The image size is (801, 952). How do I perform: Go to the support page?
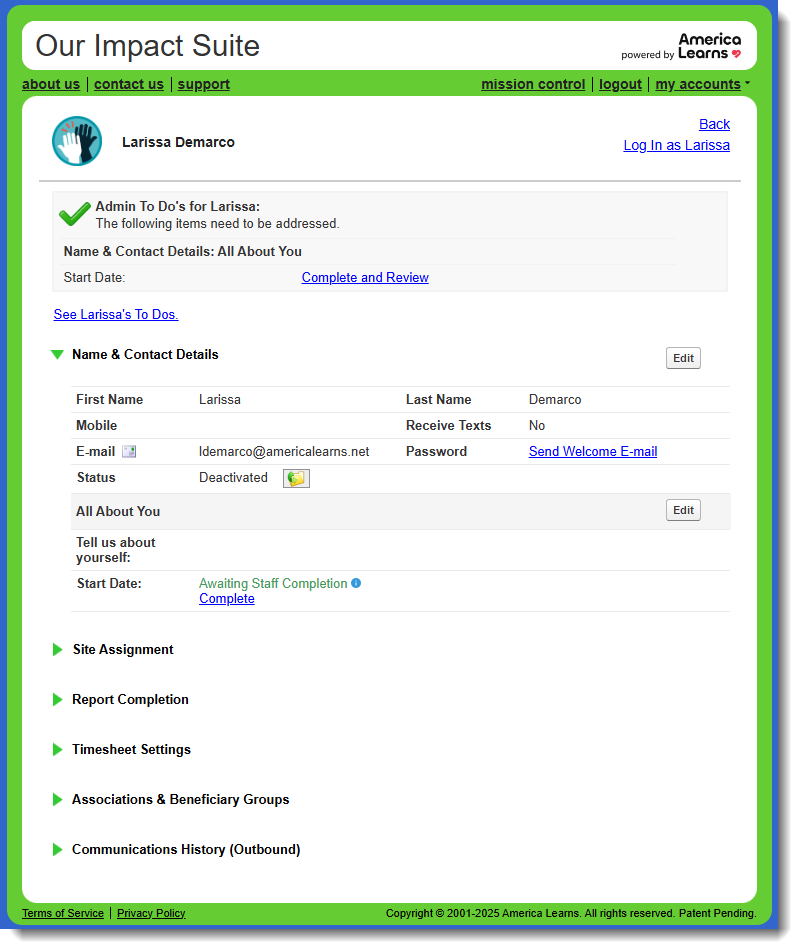(203, 84)
